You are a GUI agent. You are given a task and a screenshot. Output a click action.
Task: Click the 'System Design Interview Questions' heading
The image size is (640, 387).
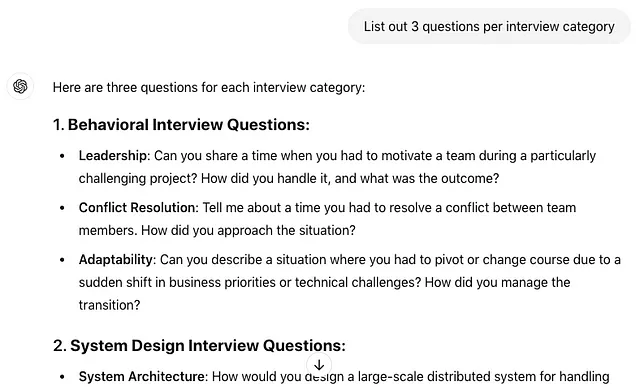tap(199, 346)
